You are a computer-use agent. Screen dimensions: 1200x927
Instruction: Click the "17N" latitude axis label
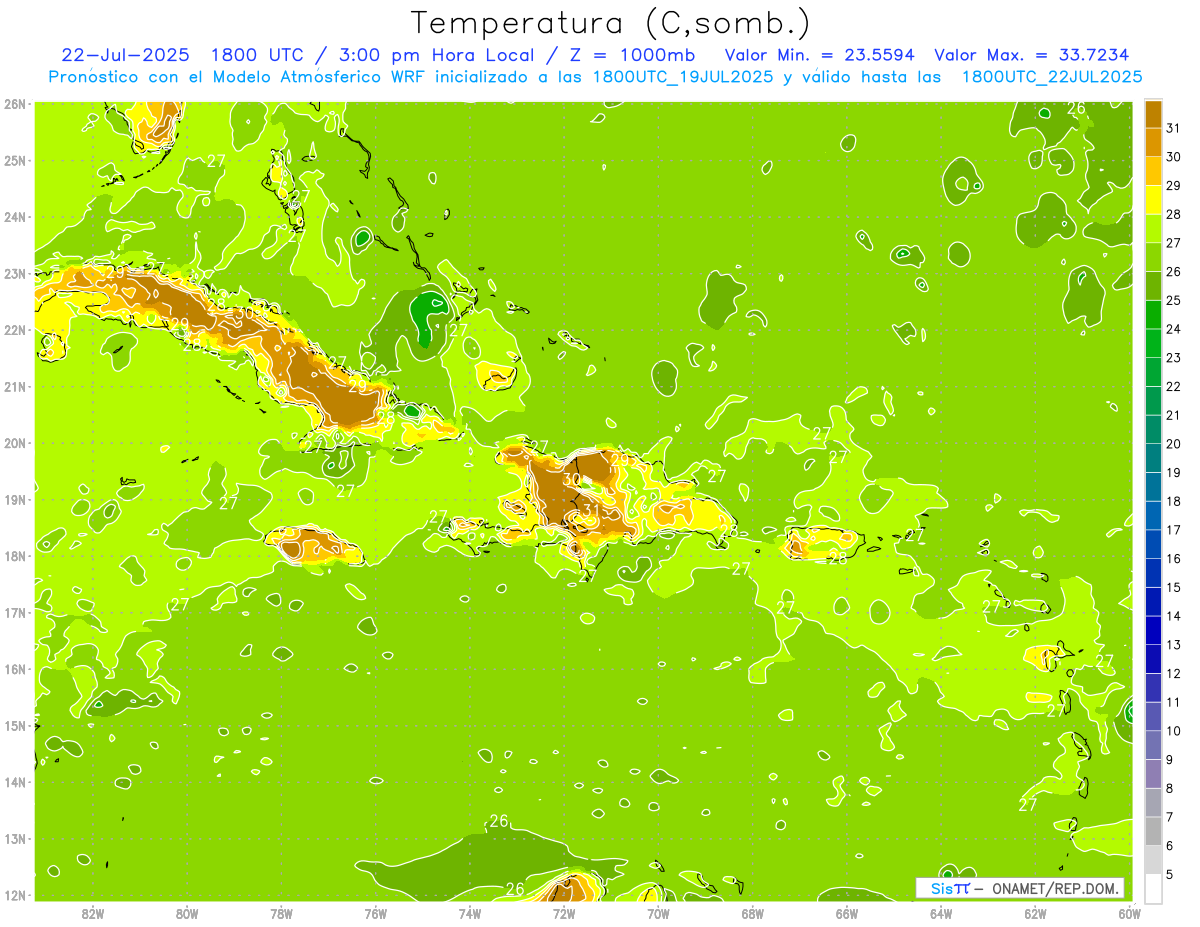pyautogui.click(x=14, y=612)
